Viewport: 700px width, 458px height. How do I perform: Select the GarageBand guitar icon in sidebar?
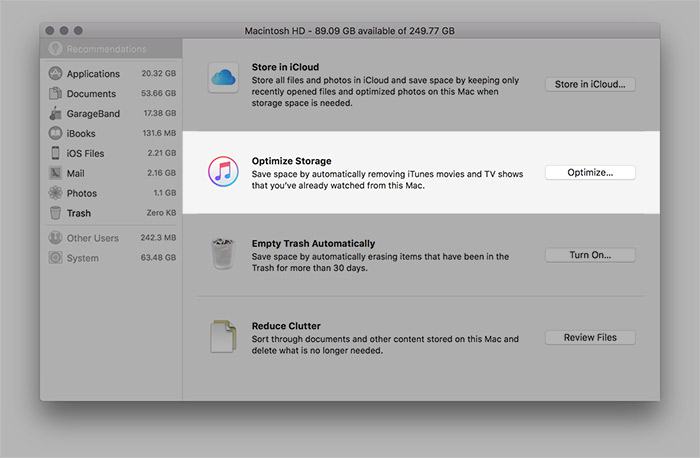tap(56, 114)
